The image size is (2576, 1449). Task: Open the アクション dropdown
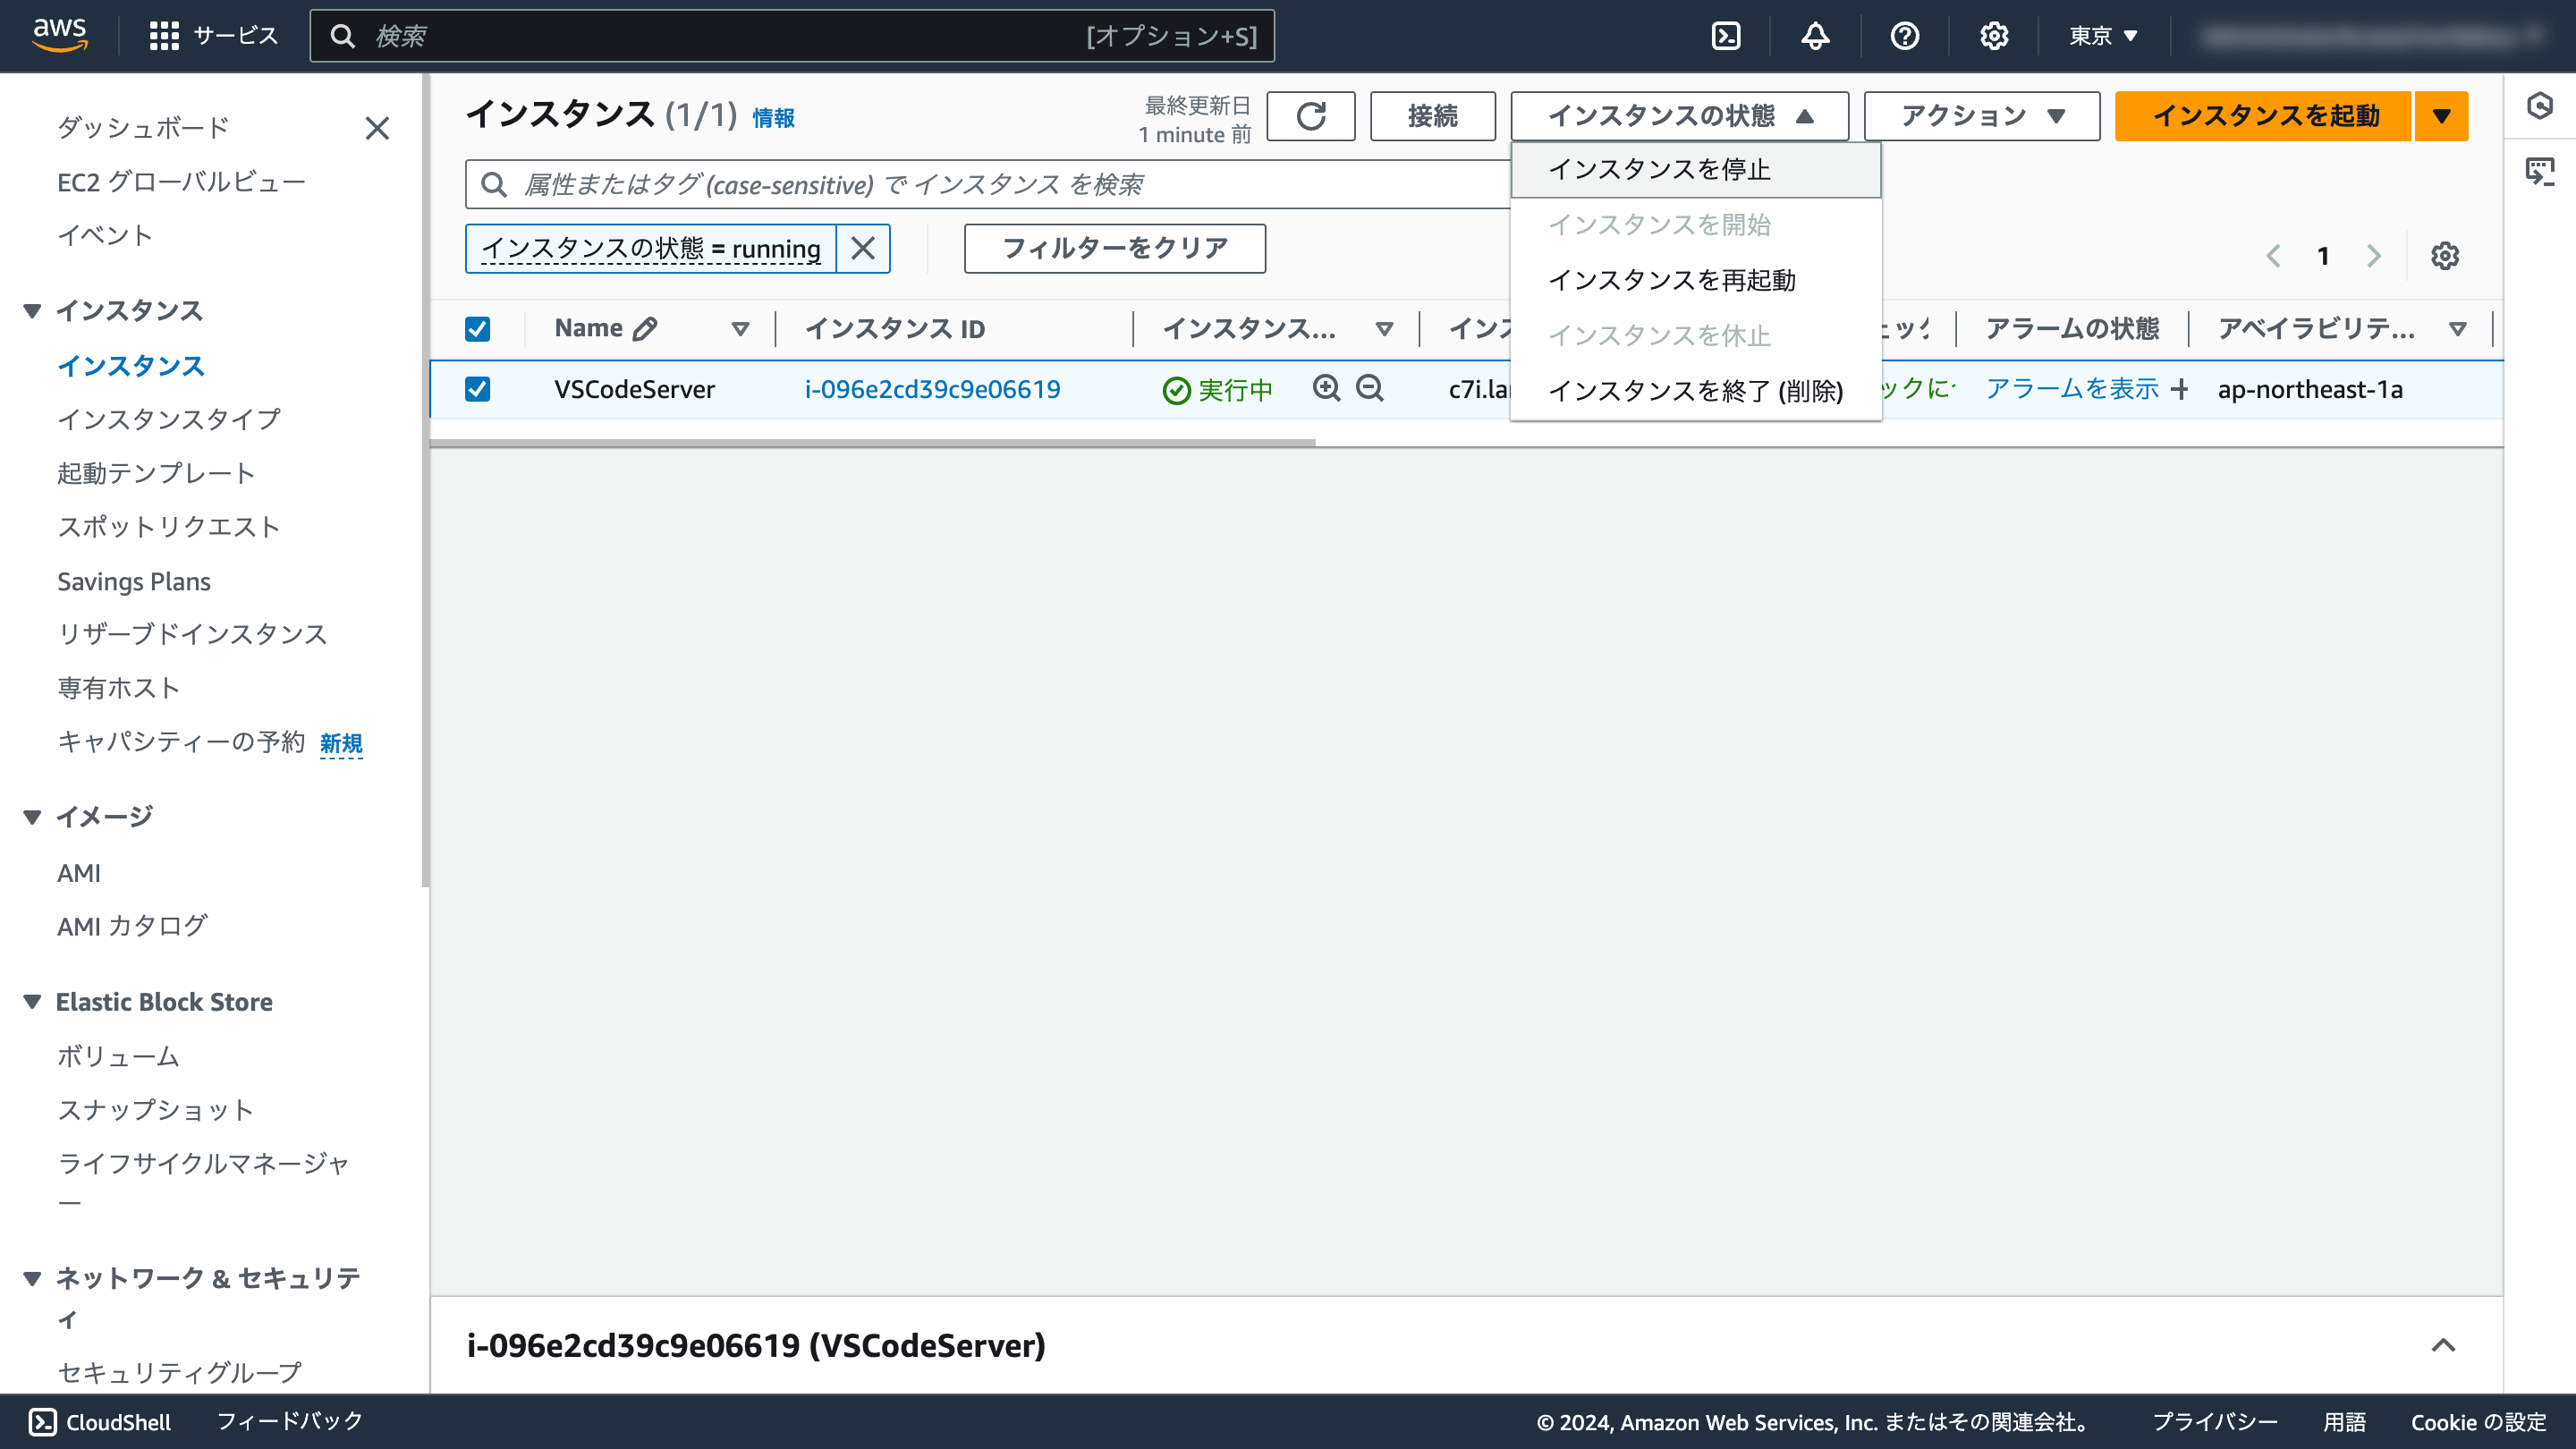click(1981, 116)
